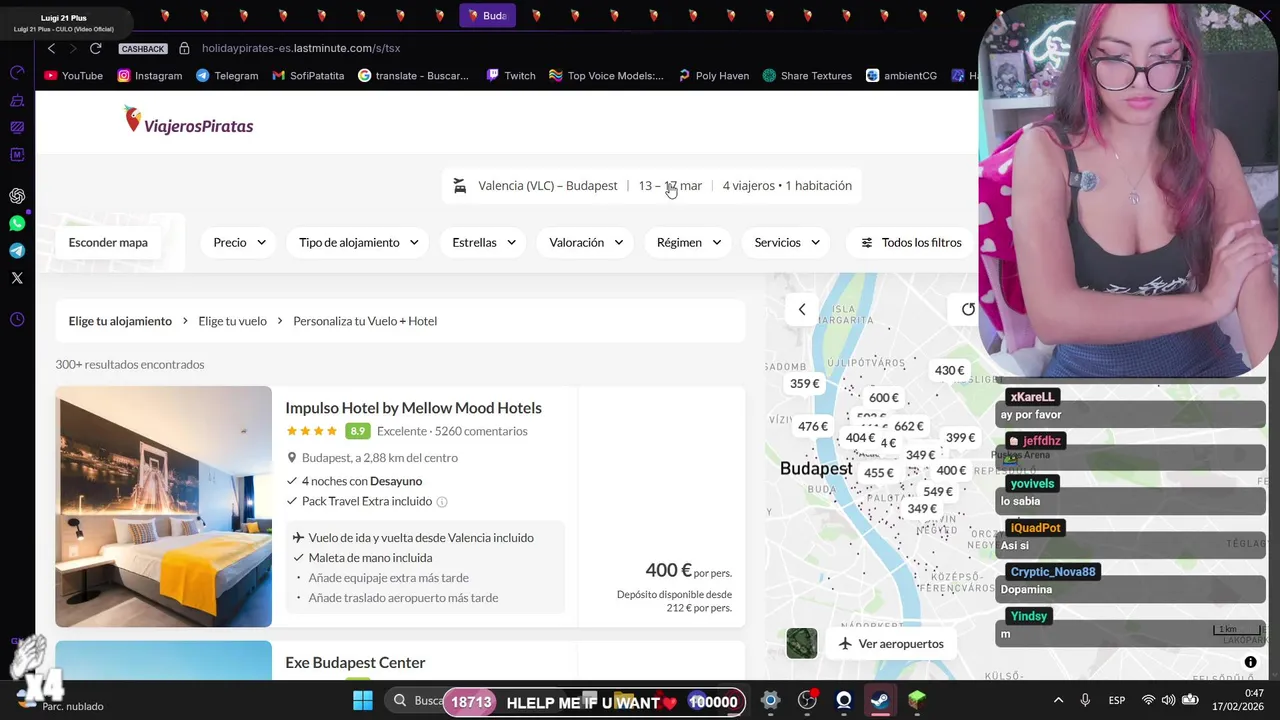1280x720 pixels.
Task: Expand the Estrellas filter dropdown
Action: click(x=484, y=242)
